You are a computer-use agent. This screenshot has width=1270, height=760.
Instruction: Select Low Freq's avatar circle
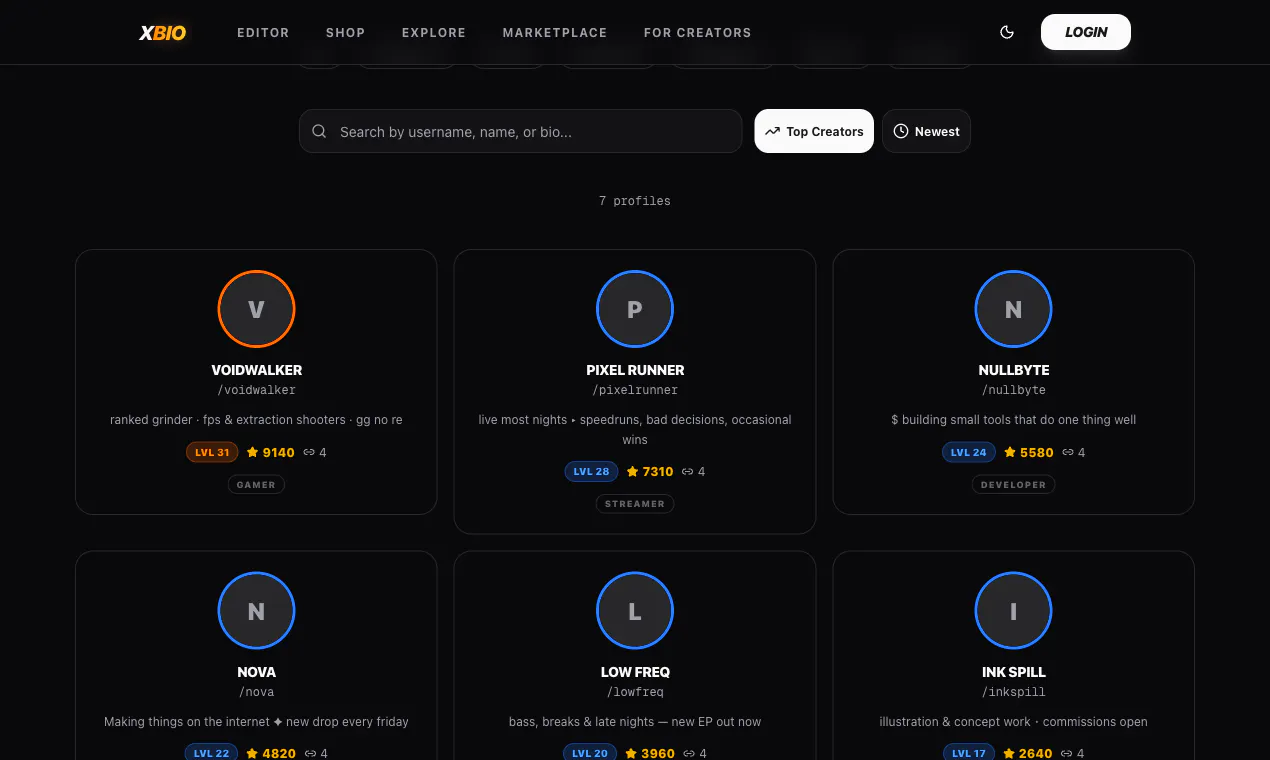635,611
